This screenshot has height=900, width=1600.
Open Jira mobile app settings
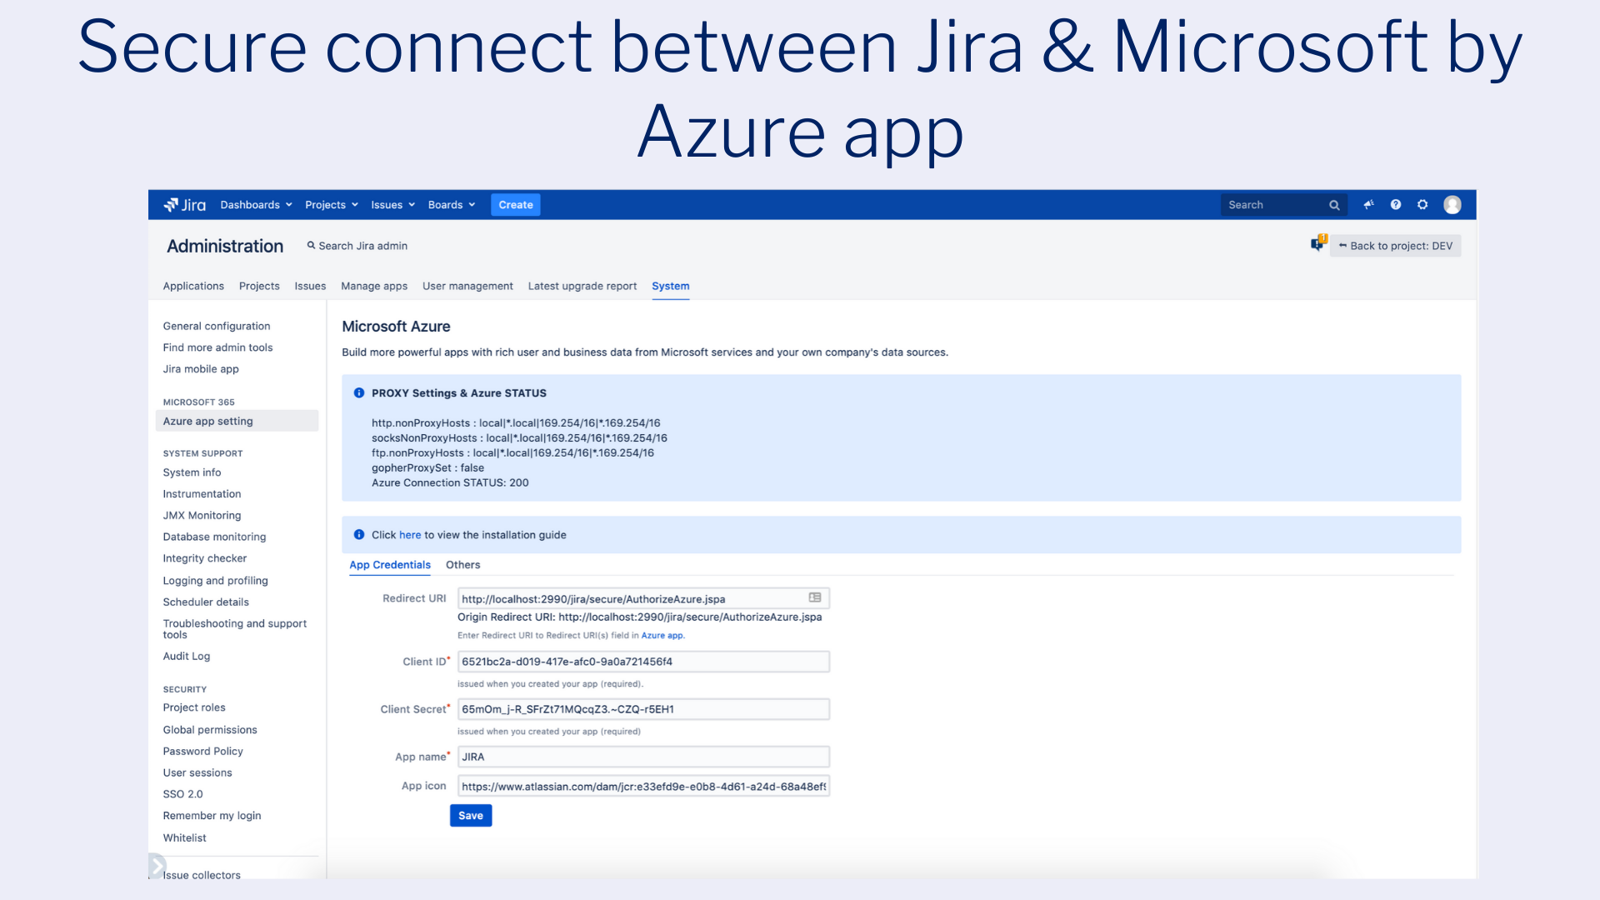click(200, 369)
